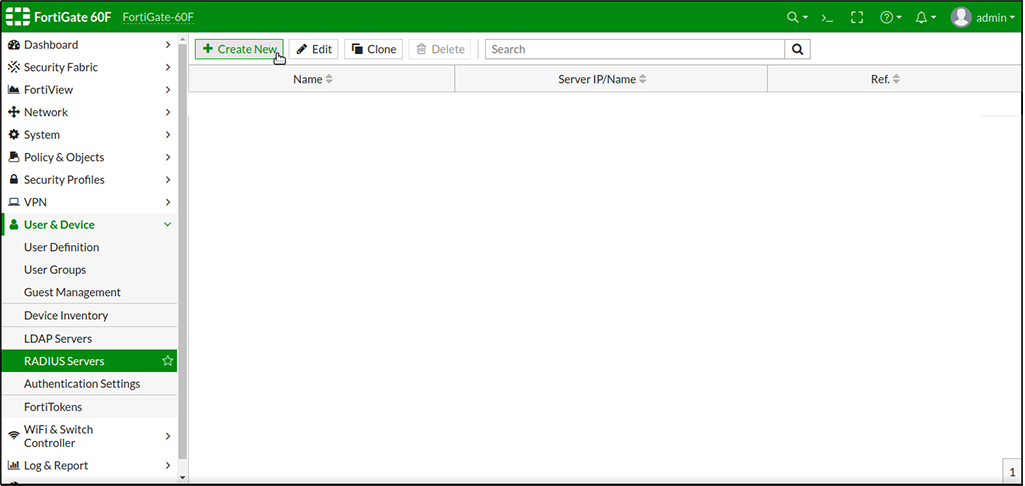Open the admin user dropdown
The height and width of the screenshot is (486, 1025).
pyautogui.click(x=982, y=18)
